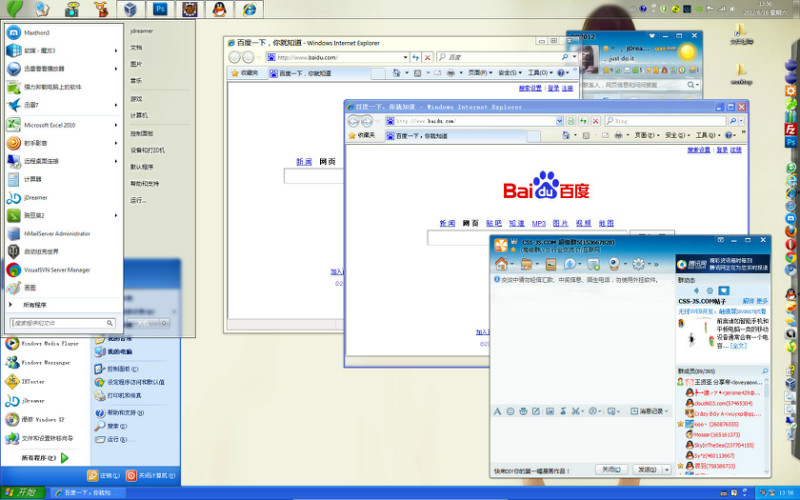Viewport: 800px width, 500px height.
Task: Click 搜索设置 link in front Baidu window
Action: (x=699, y=150)
